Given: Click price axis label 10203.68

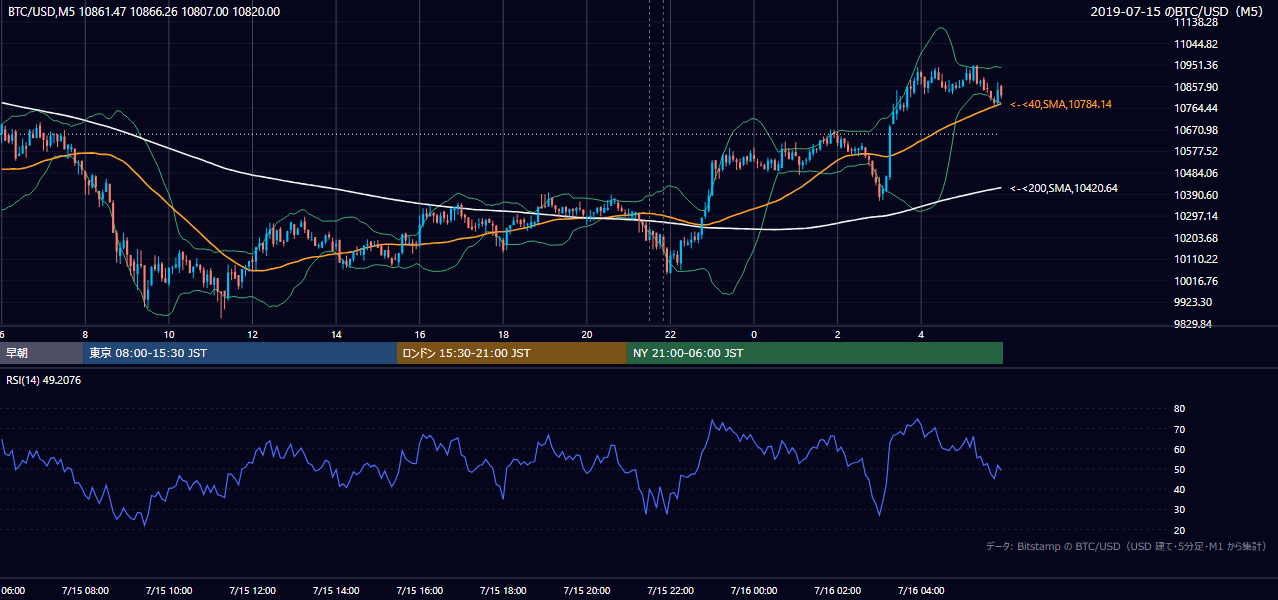Looking at the screenshot, I should [1195, 238].
